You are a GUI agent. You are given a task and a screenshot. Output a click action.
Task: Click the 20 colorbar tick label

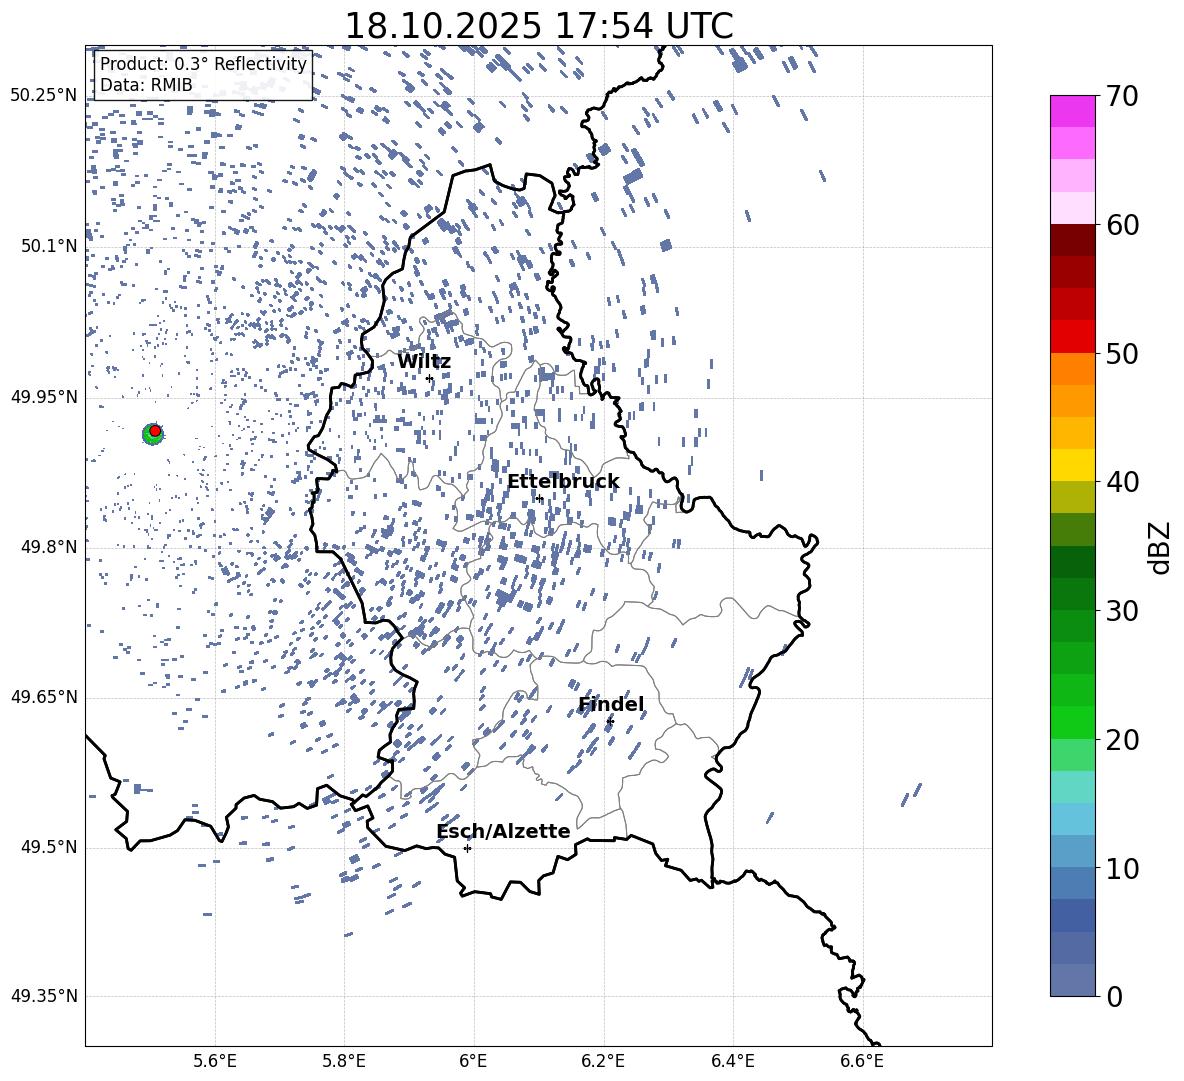1122,740
